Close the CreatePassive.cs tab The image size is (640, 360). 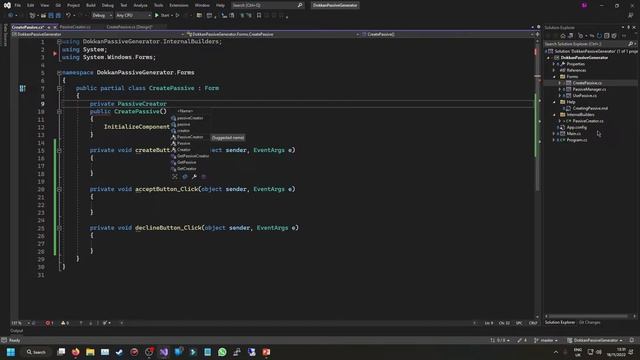point(55,27)
